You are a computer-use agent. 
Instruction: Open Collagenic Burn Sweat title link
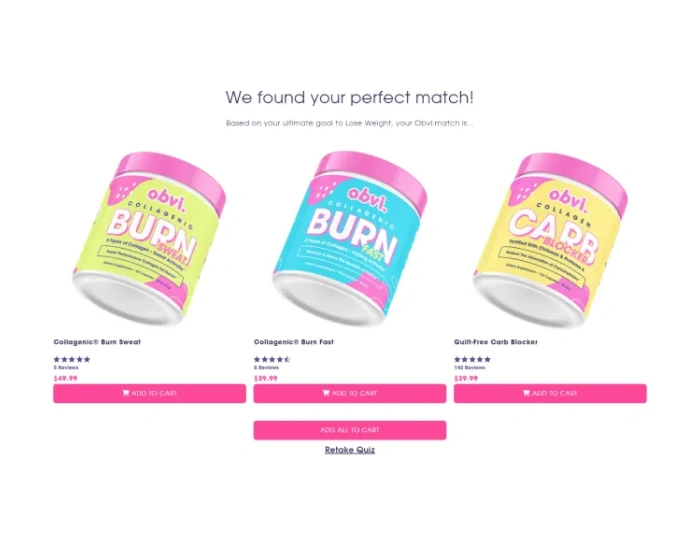point(97,342)
